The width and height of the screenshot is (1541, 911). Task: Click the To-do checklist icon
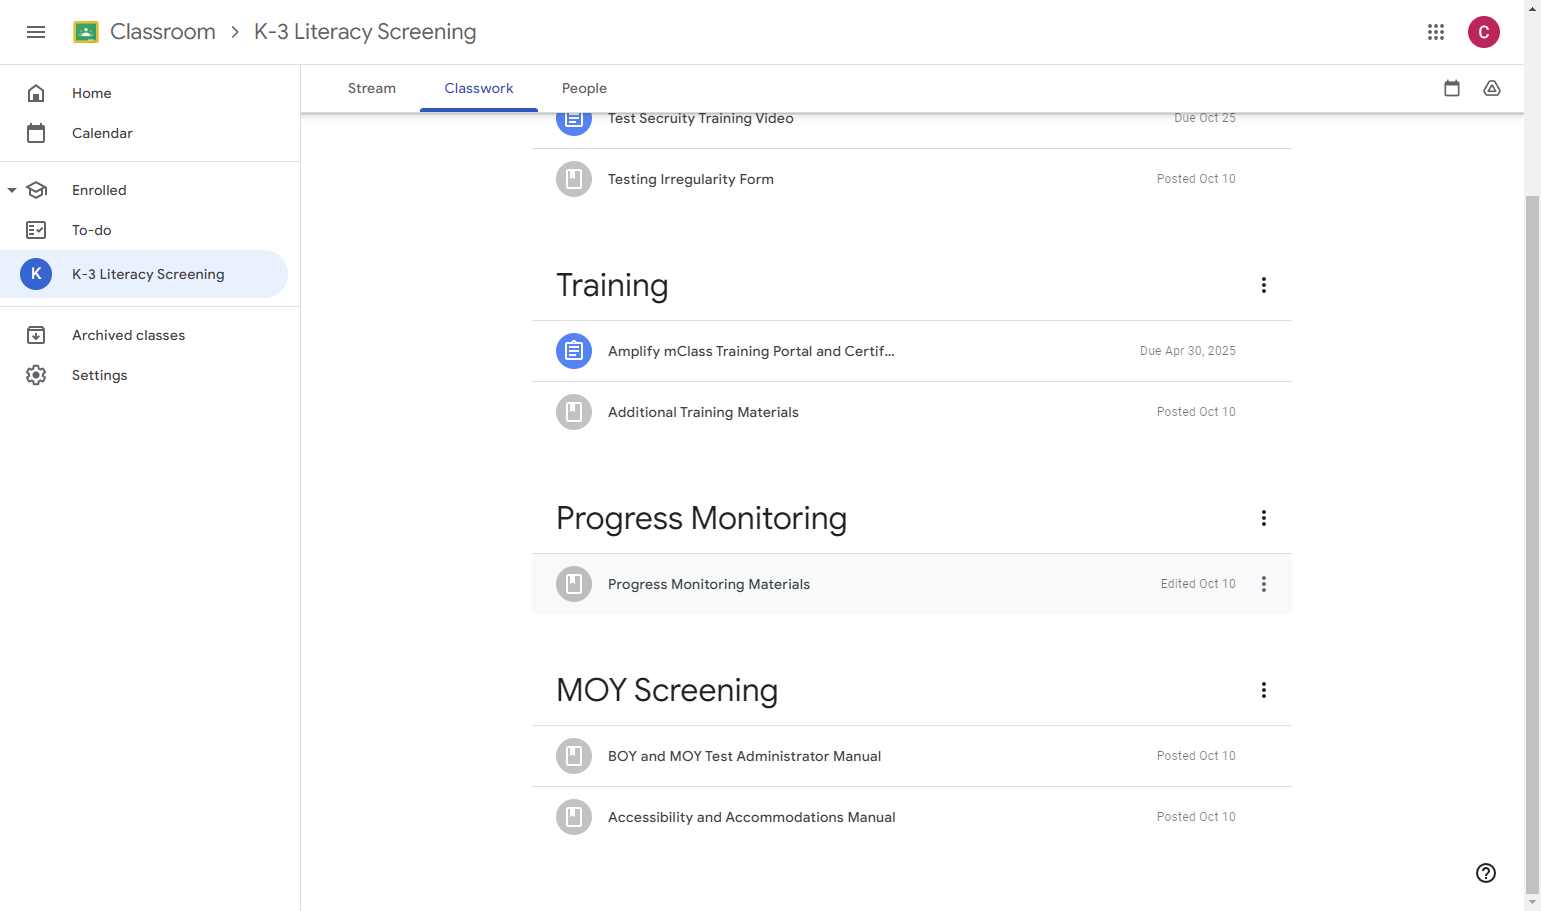point(36,230)
